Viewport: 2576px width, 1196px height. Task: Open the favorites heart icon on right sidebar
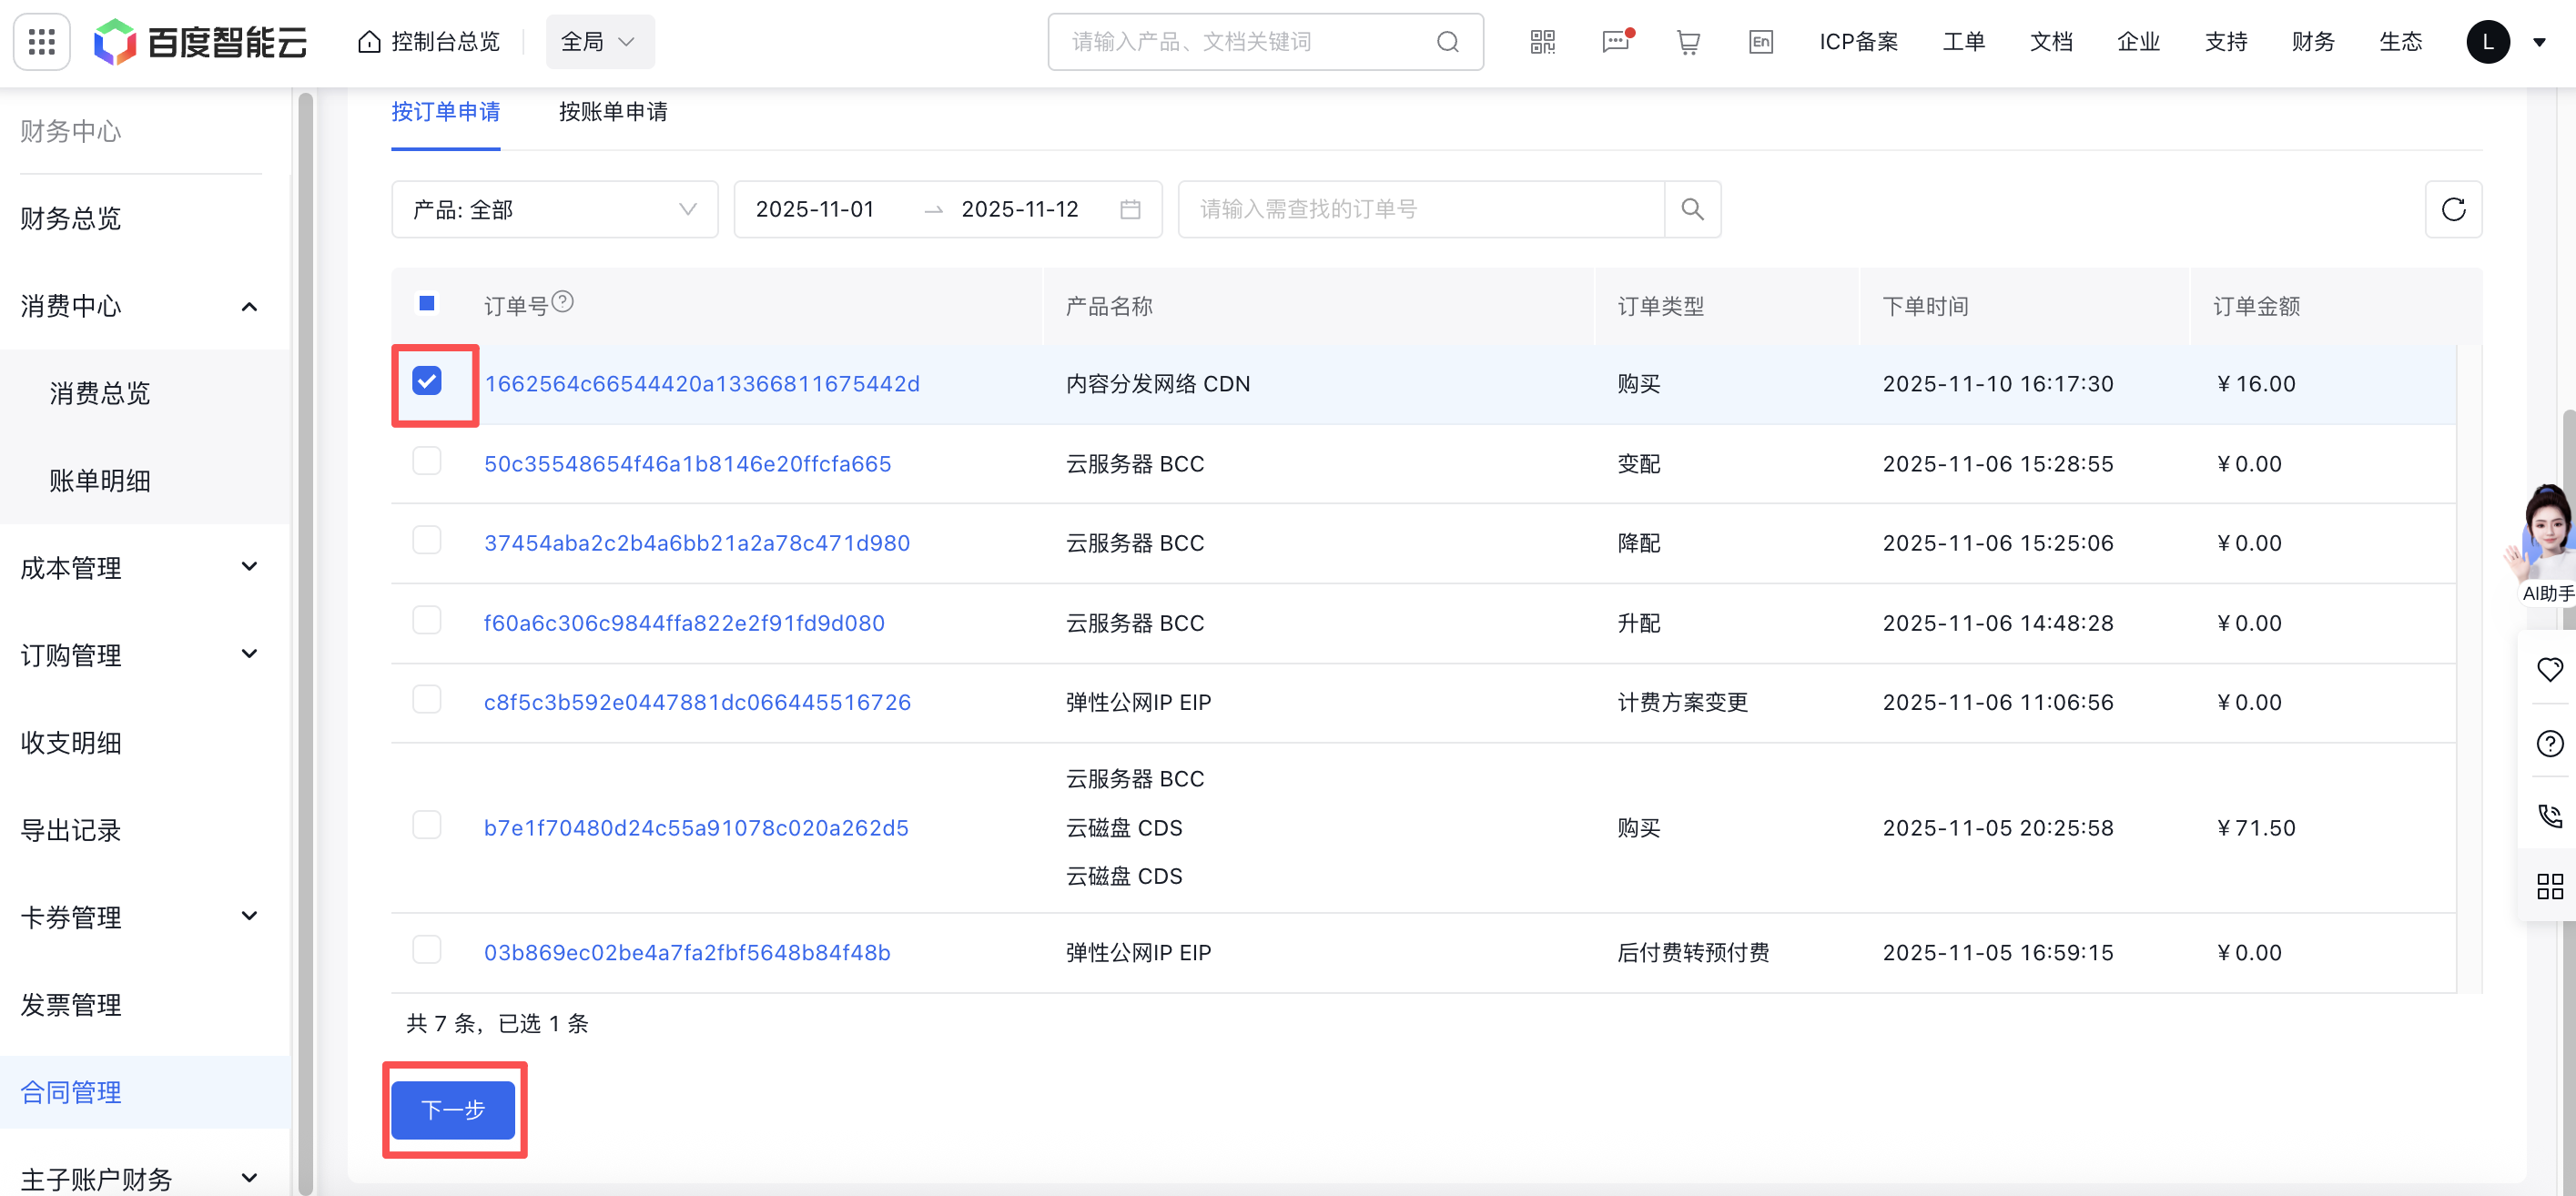2550,669
